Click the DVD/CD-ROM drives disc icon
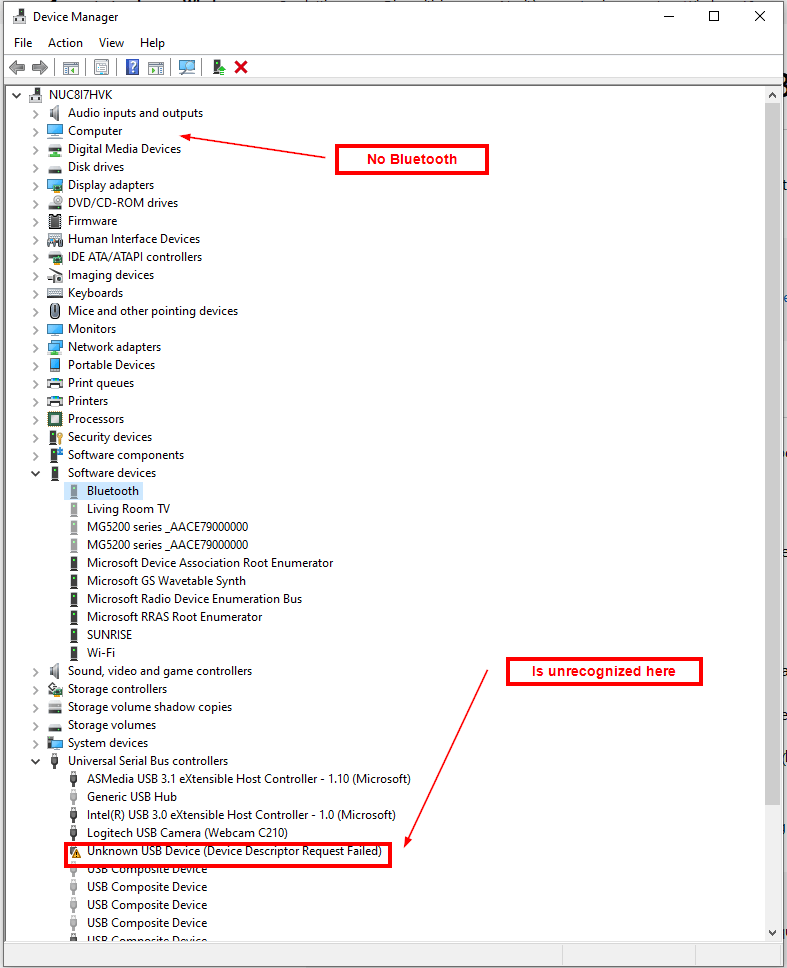Screen dimensions: 787x968 click(55, 202)
